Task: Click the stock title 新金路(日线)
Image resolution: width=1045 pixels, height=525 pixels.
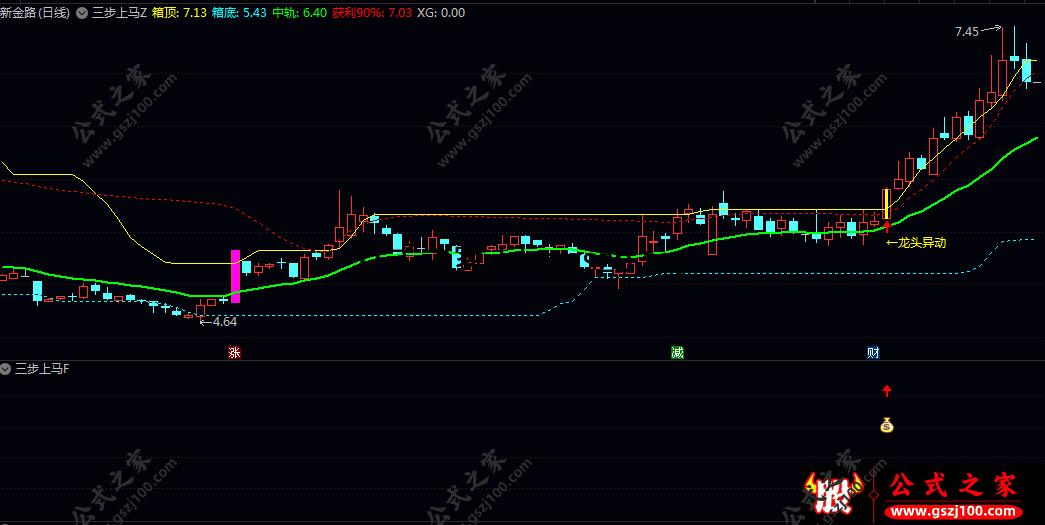Action: point(35,13)
